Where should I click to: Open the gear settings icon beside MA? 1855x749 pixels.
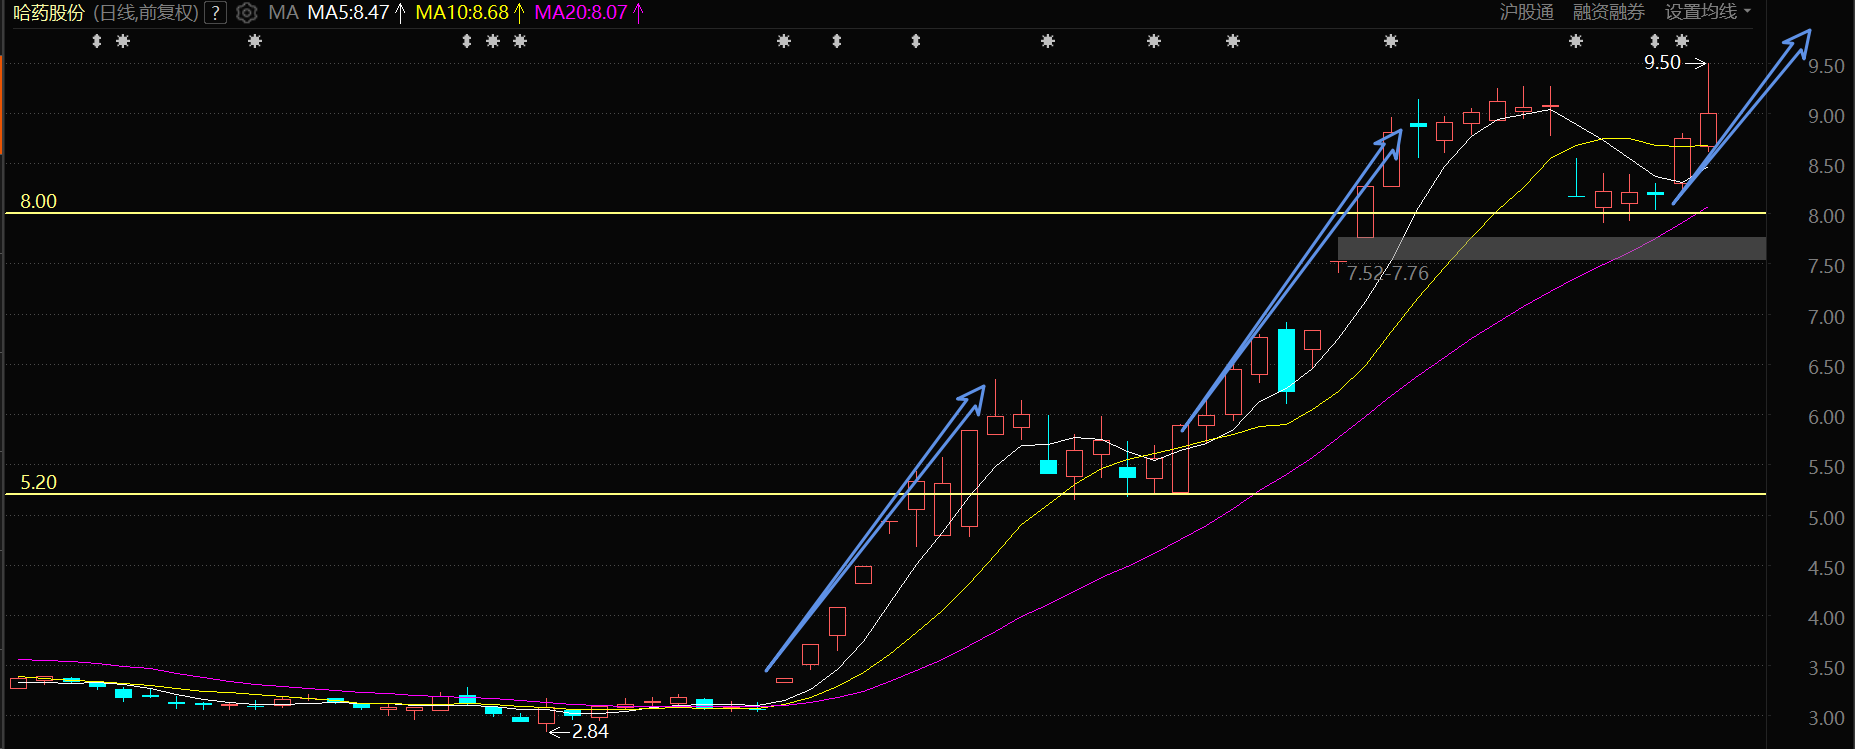[x=246, y=13]
